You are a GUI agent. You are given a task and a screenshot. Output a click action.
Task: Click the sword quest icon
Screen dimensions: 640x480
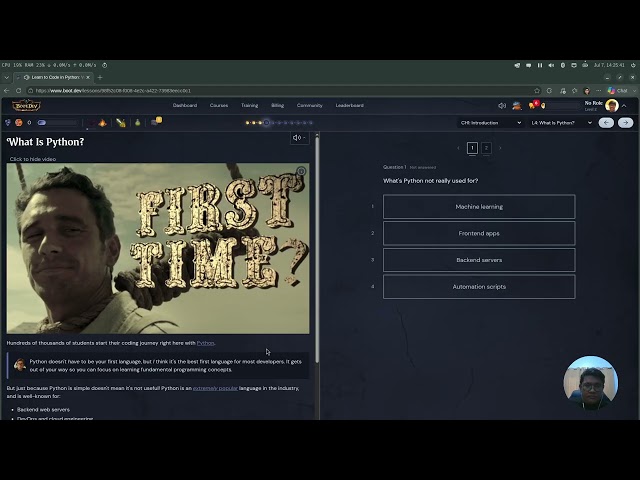pyautogui.click(x=121, y=122)
